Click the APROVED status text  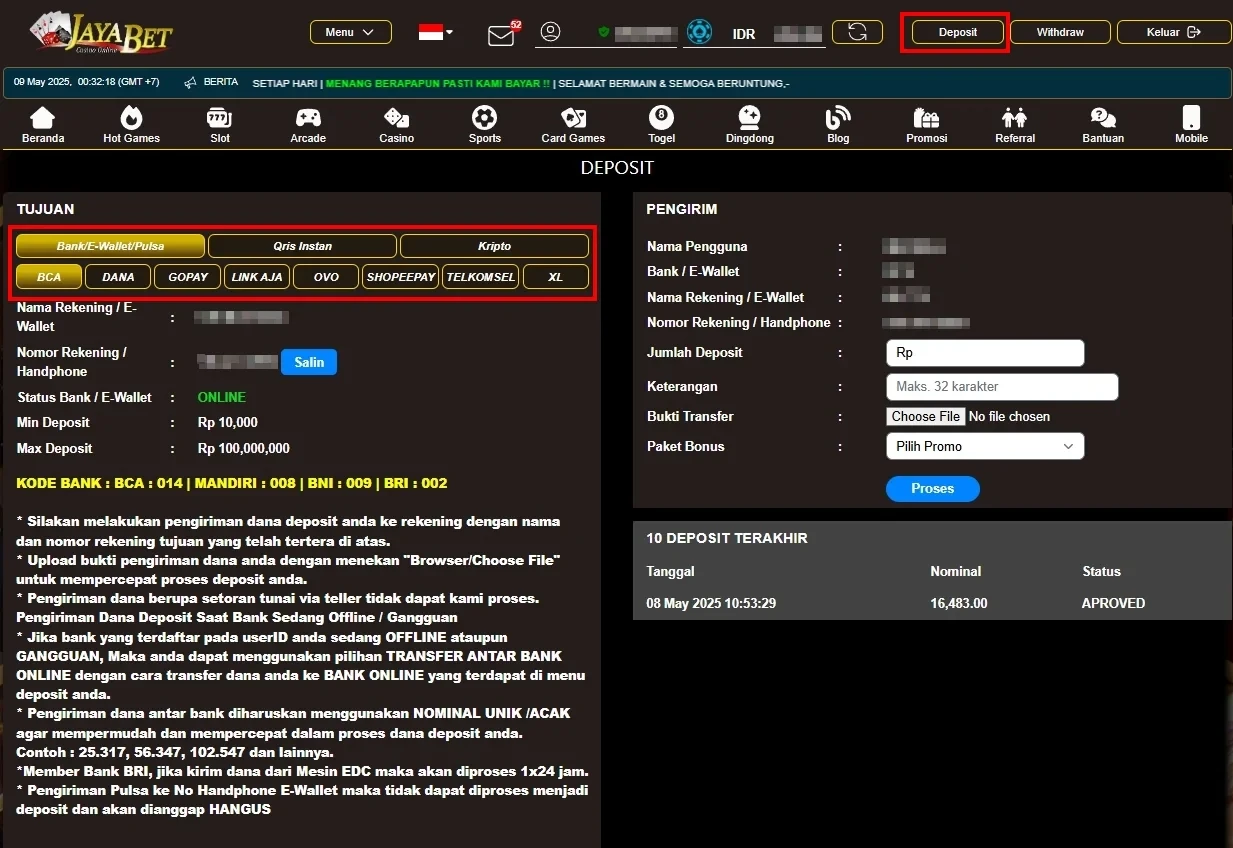[1113, 603]
